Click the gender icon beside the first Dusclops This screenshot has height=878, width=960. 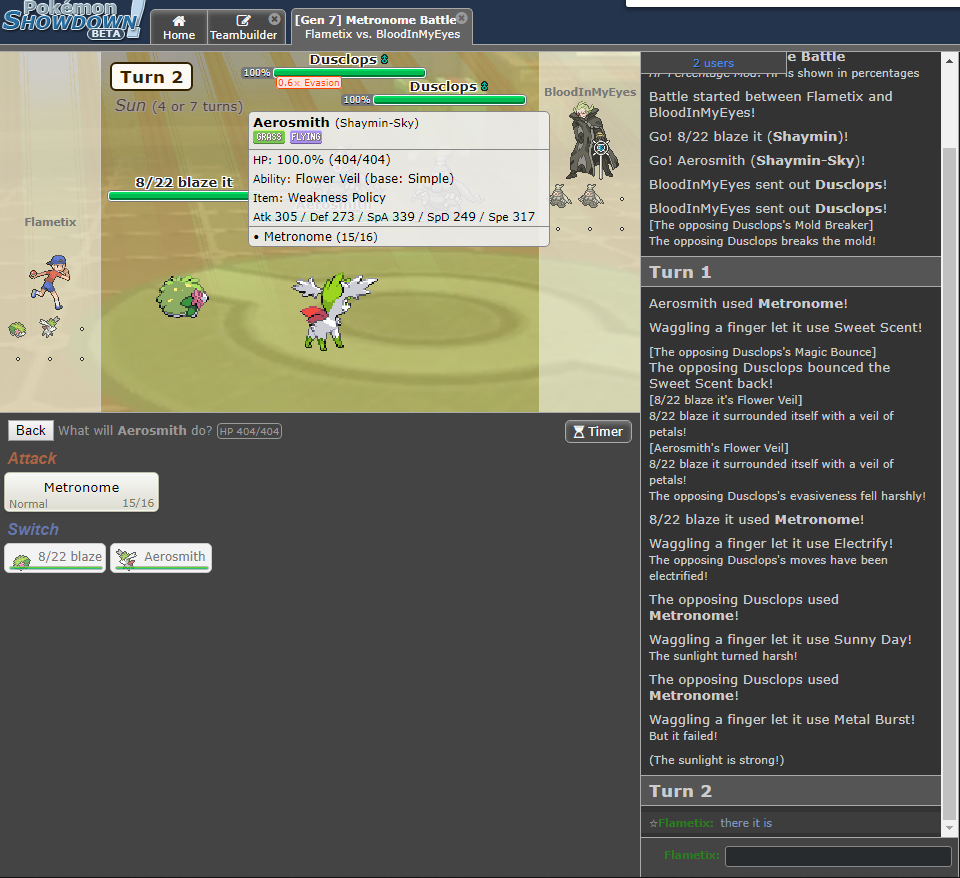tap(384, 59)
